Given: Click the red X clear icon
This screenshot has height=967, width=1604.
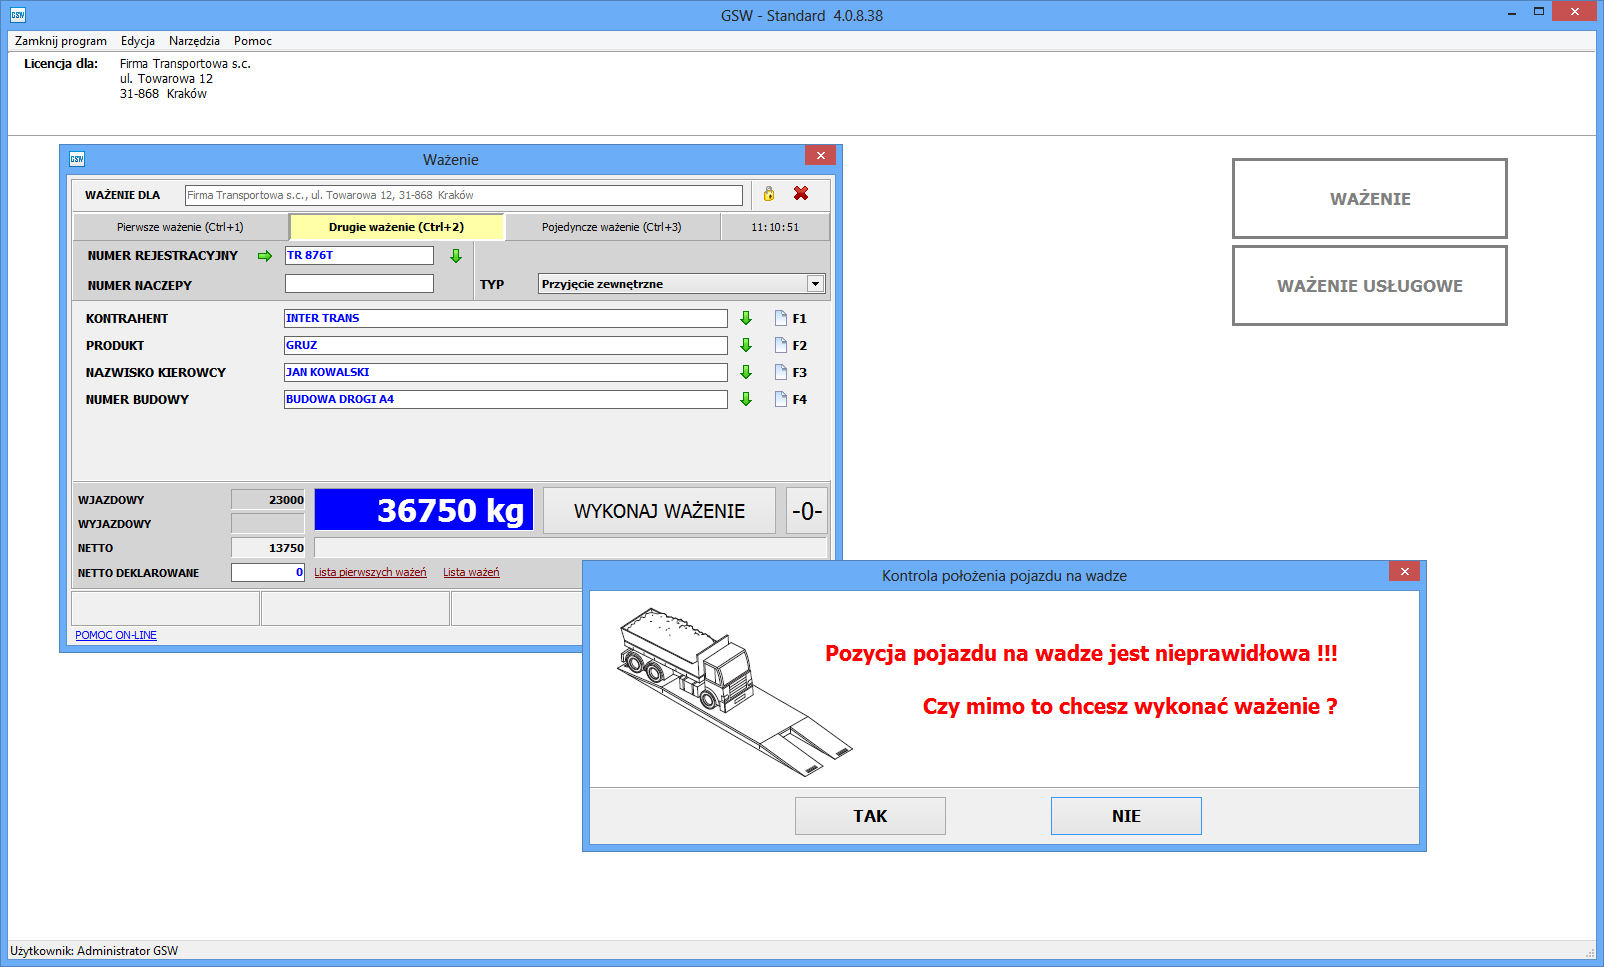Looking at the screenshot, I should (801, 194).
